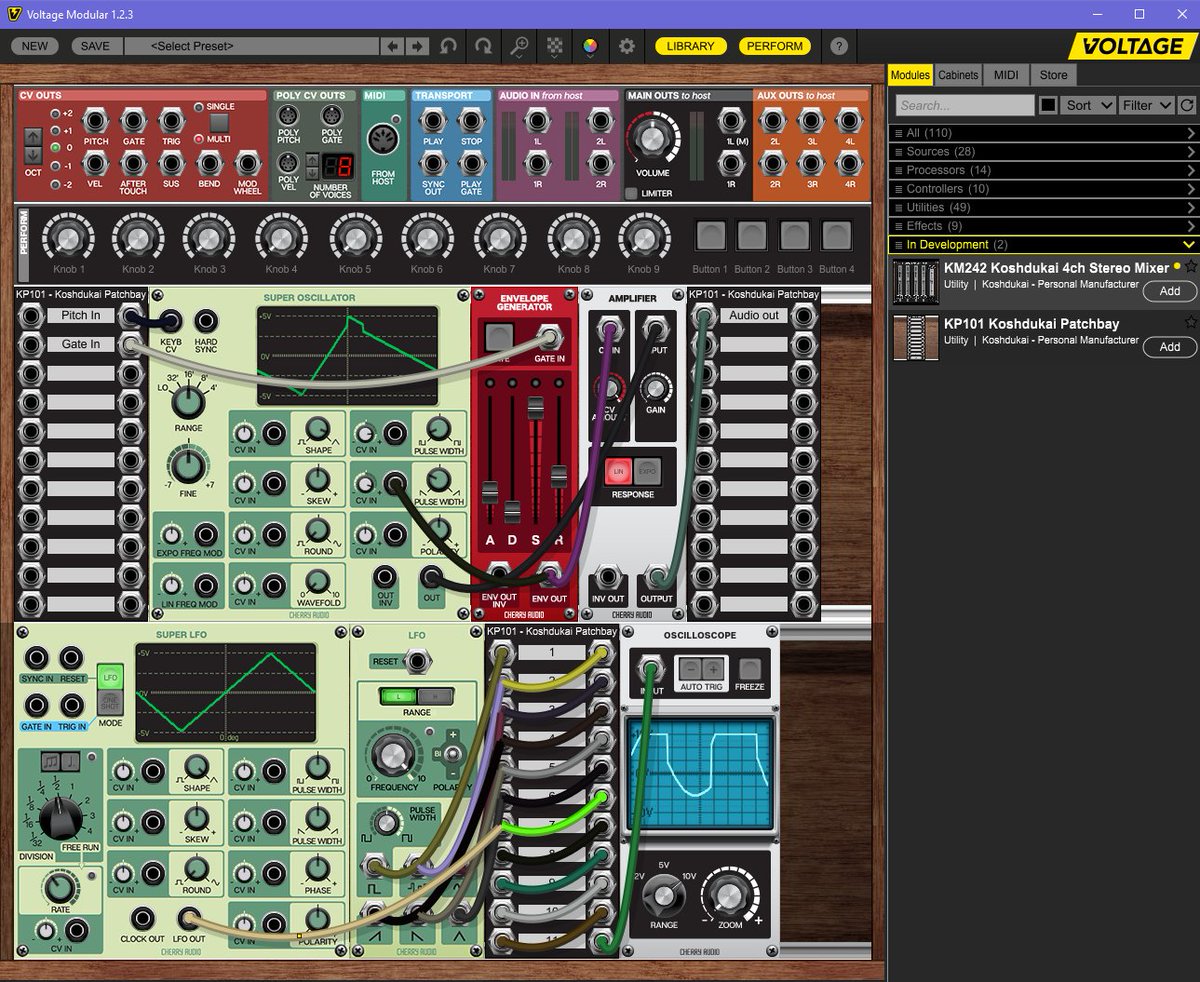This screenshot has height=982, width=1200.
Task: Open the Filter dropdown
Action: (1147, 105)
